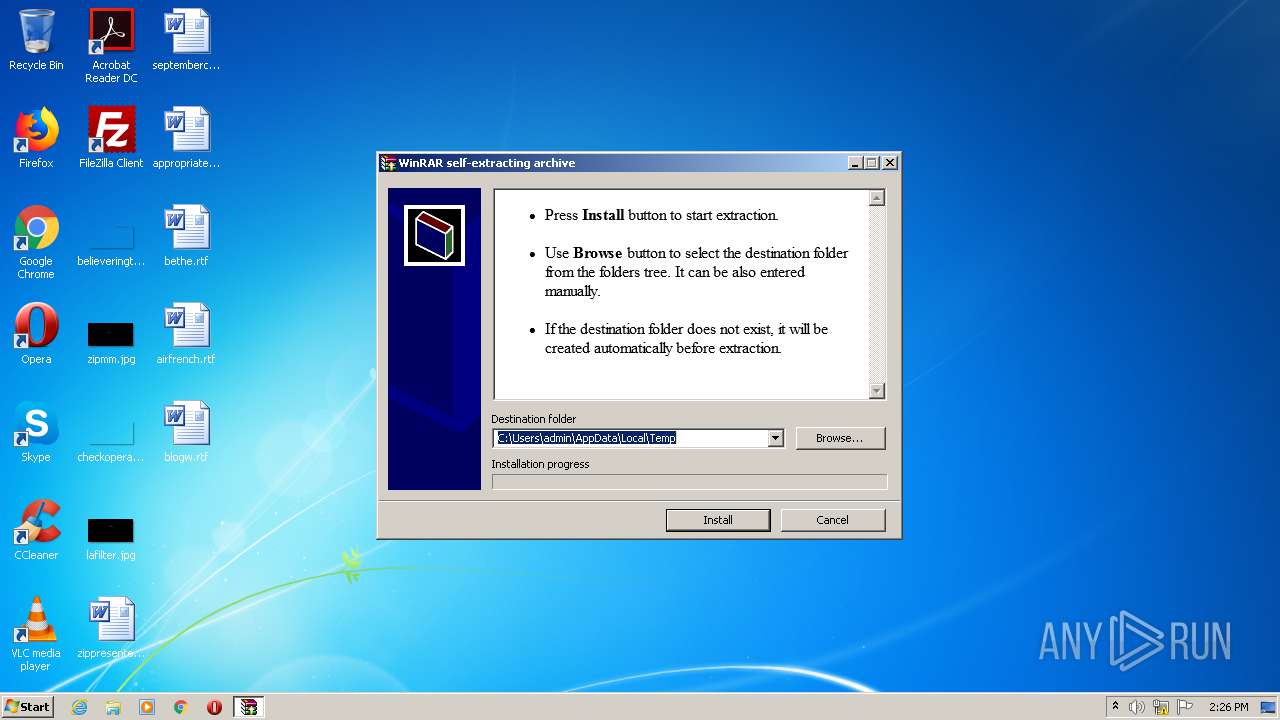Minimize the WinRAR self-extracting archive window
The height and width of the screenshot is (720, 1280).
point(855,163)
